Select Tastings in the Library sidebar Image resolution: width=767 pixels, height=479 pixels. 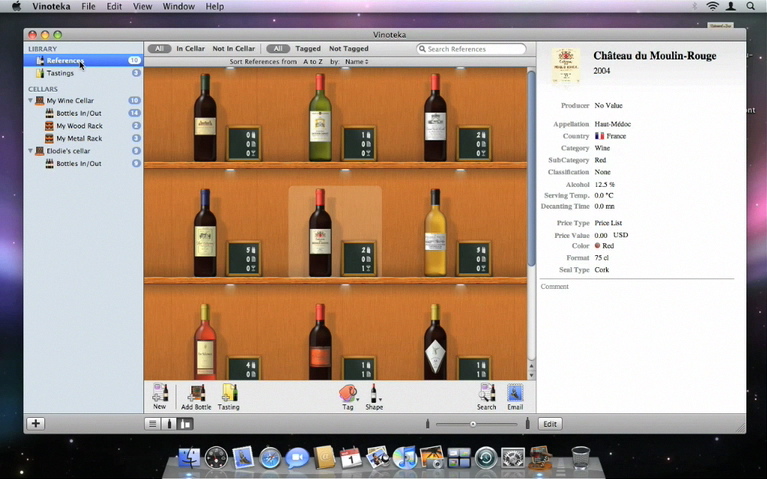pyautogui.click(x=83, y=73)
